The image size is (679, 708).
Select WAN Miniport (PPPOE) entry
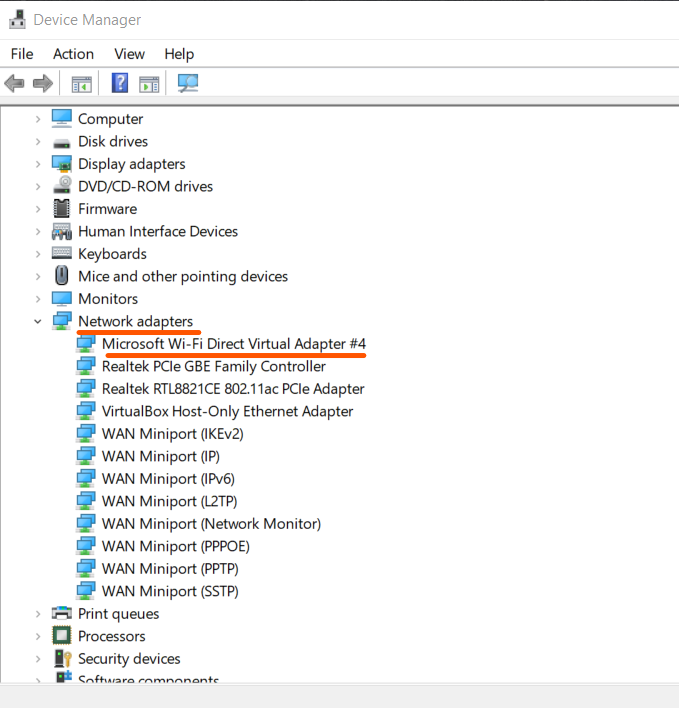coord(176,546)
